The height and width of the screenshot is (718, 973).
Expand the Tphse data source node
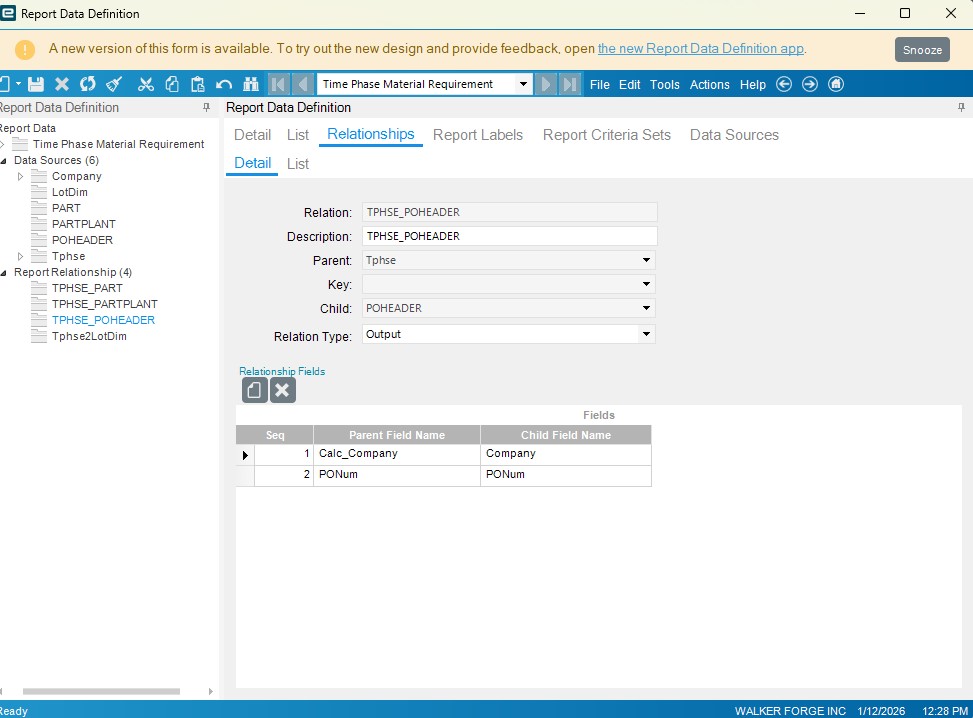(x=20, y=257)
